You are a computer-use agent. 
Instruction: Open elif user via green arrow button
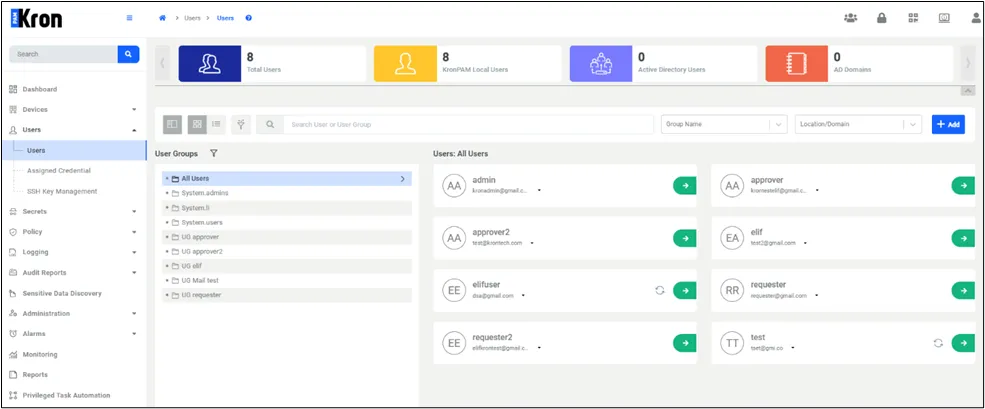964,238
